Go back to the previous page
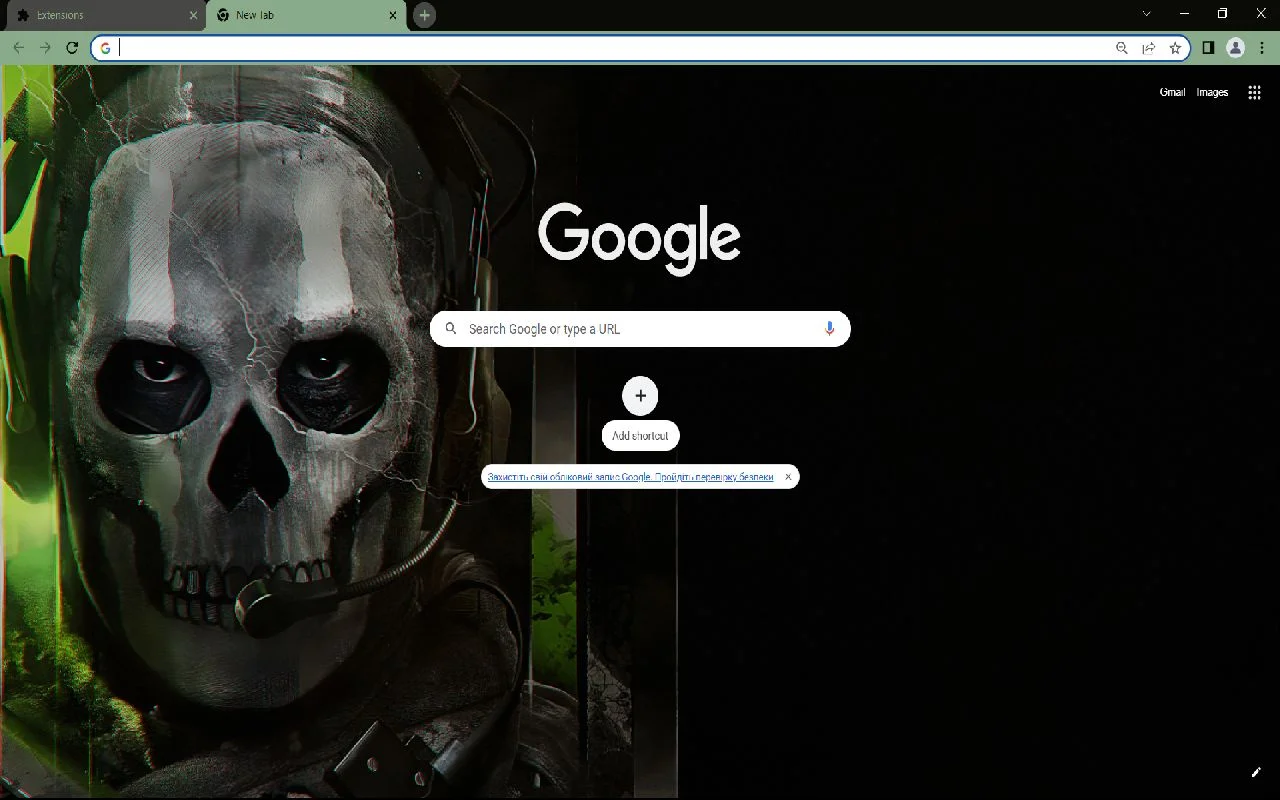 [x=19, y=48]
